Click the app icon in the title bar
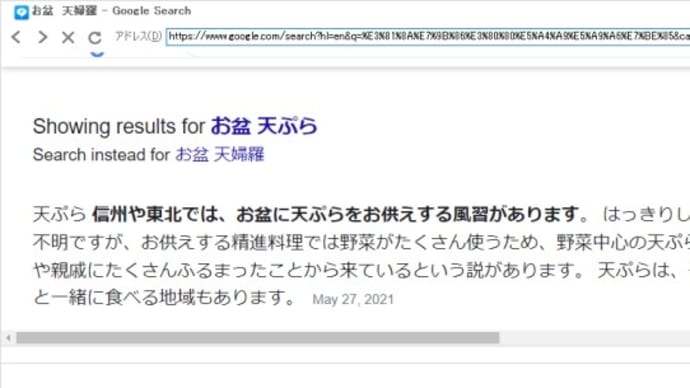 pos(21,12)
